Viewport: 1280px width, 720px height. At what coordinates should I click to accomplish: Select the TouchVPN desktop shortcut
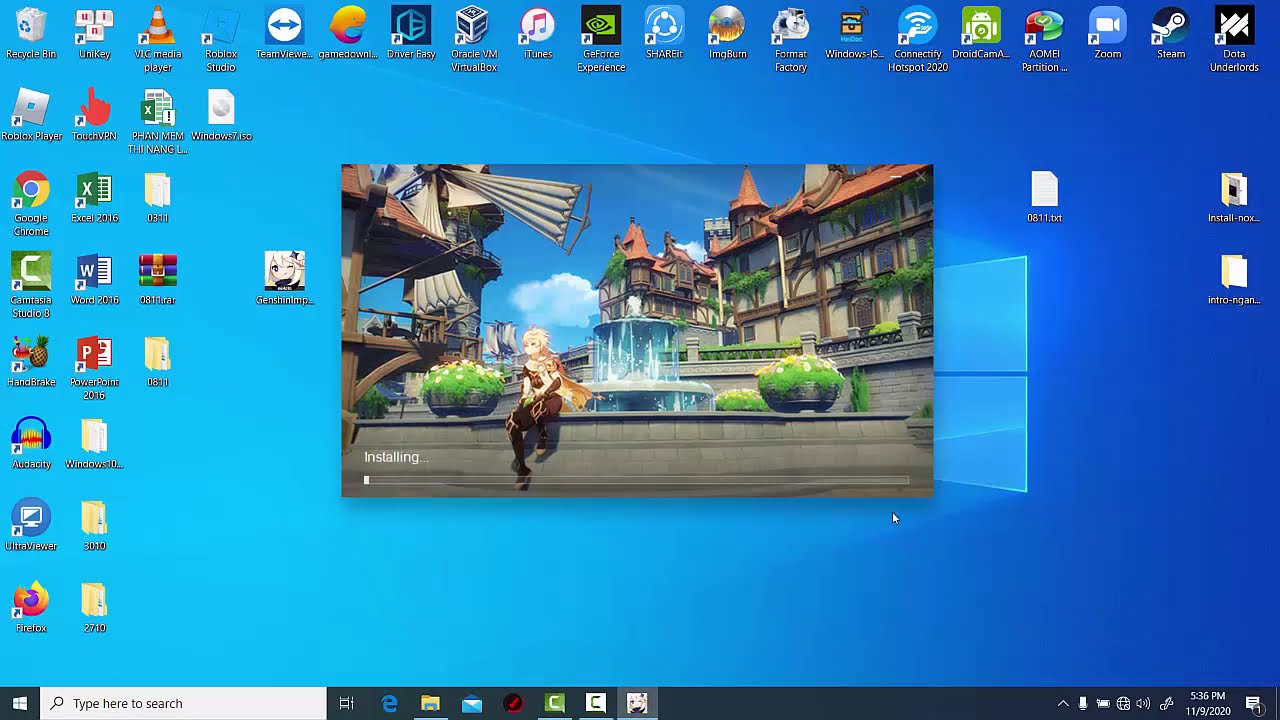coord(94,115)
